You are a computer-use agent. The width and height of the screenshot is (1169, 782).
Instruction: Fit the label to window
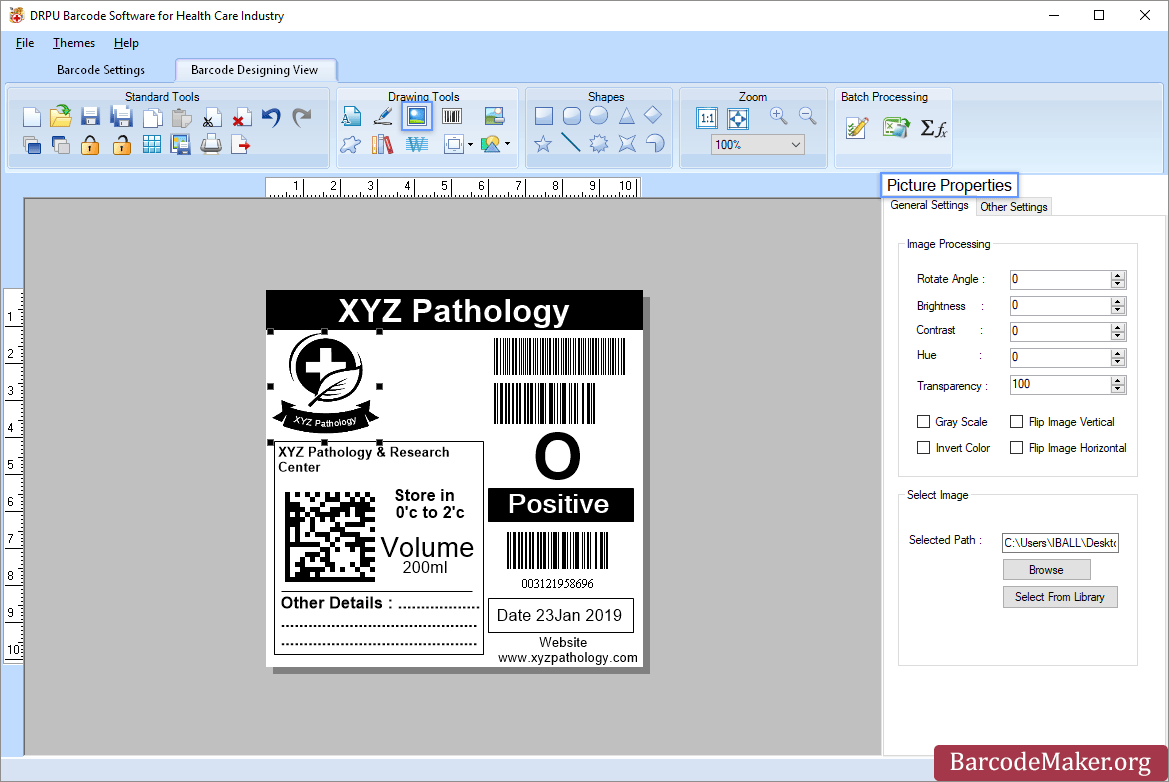(737, 118)
